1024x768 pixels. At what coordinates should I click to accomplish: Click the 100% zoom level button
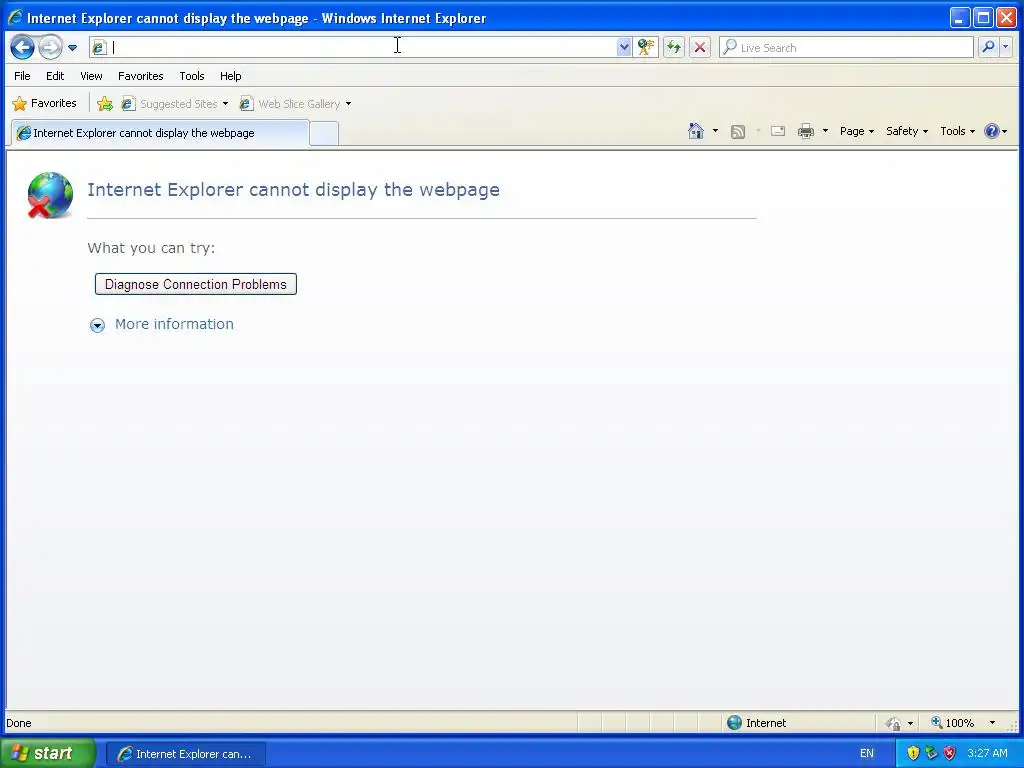tap(953, 722)
